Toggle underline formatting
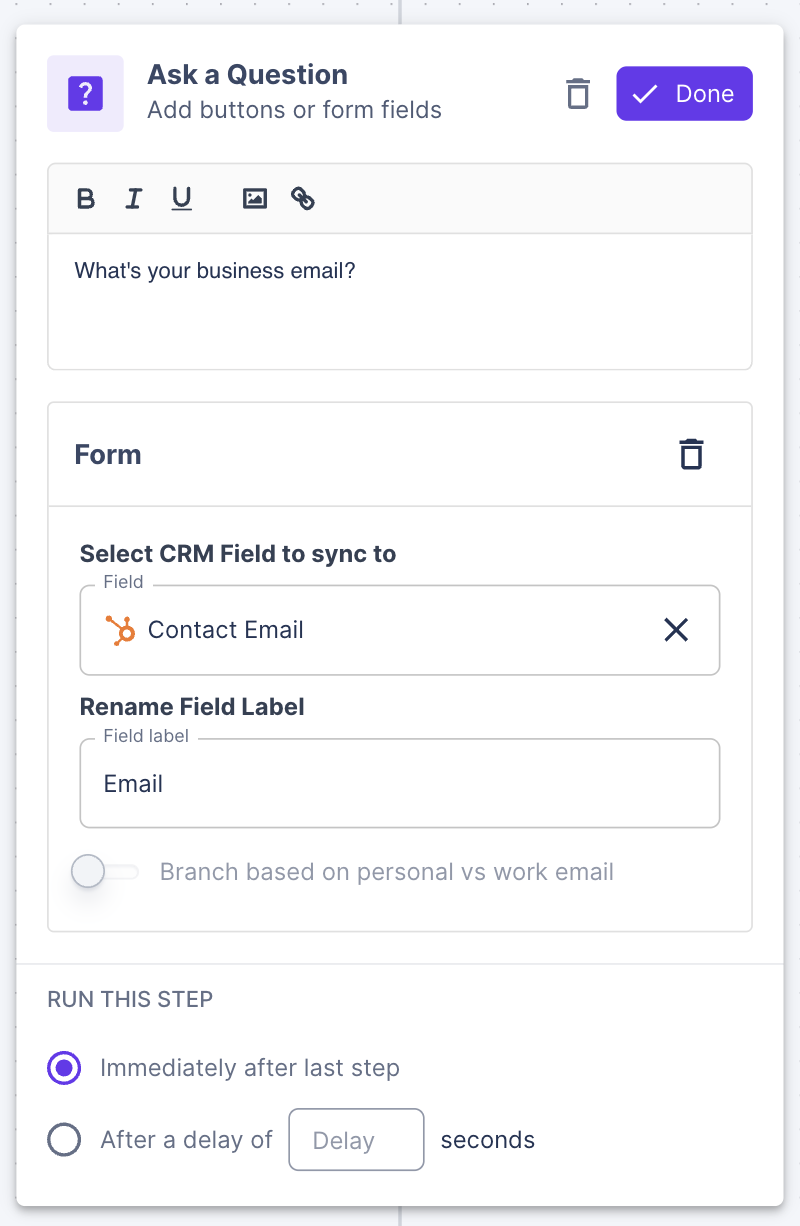This screenshot has height=1226, width=800. click(x=181, y=199)
